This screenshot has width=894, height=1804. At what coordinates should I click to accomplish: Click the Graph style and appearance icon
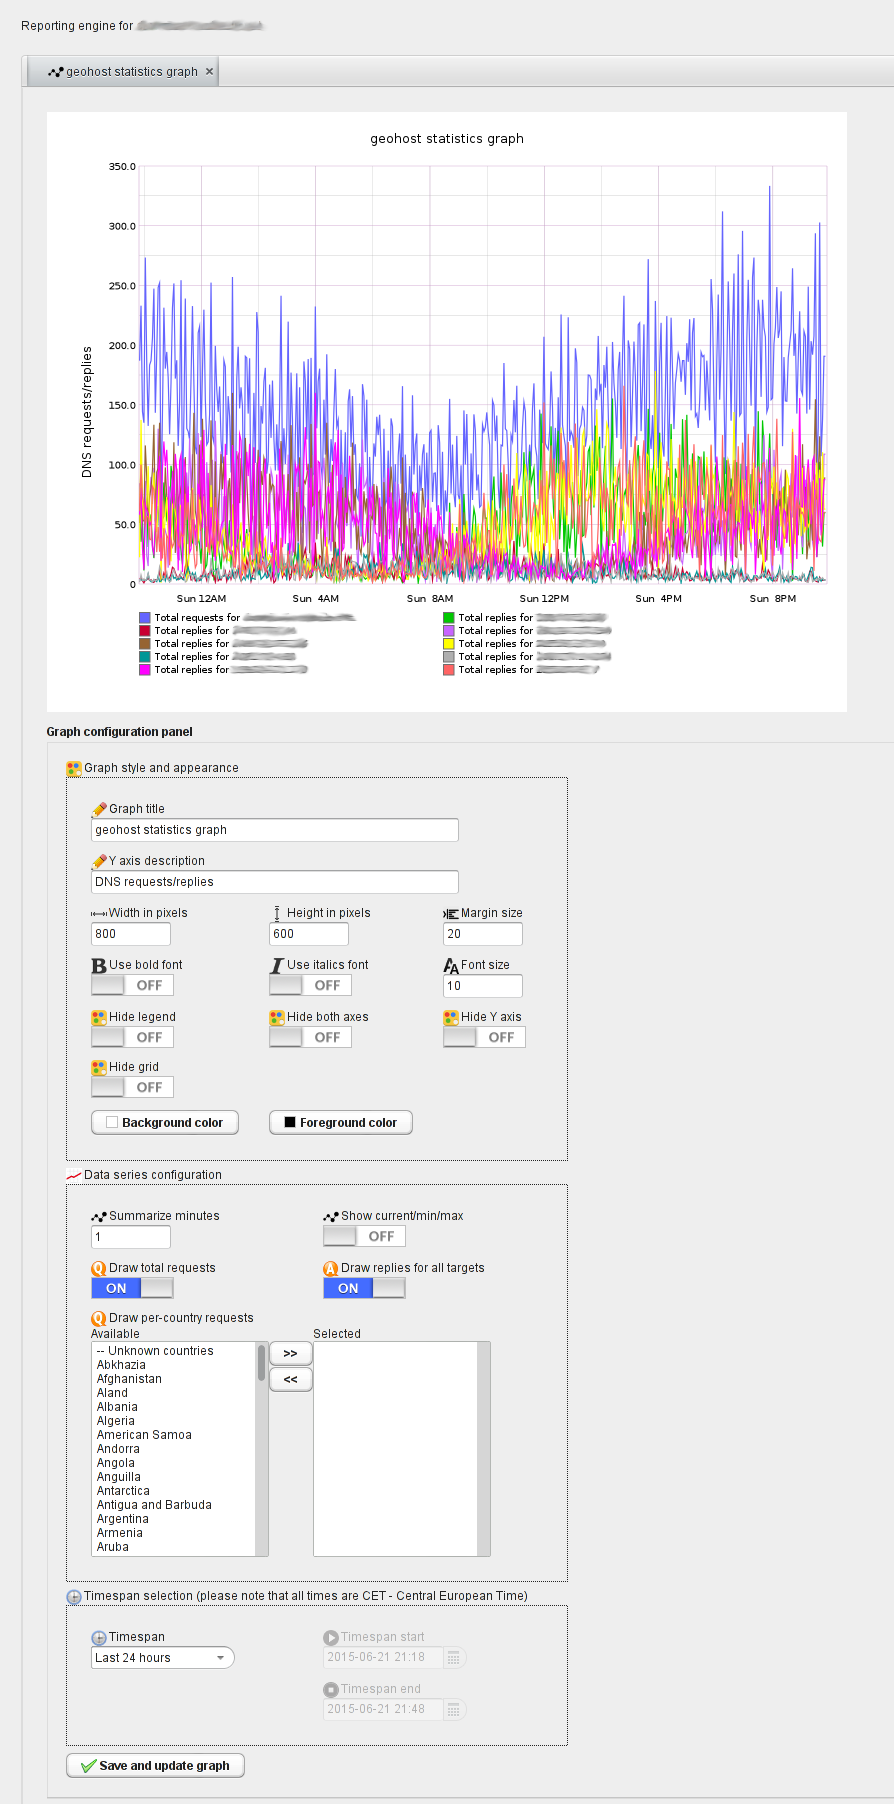(x=74, y=768)
